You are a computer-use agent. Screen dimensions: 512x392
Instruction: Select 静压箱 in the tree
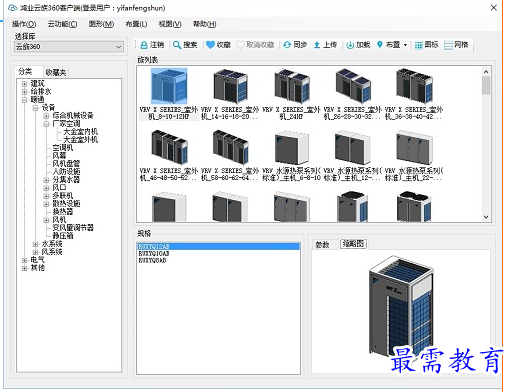click(63, 236)
